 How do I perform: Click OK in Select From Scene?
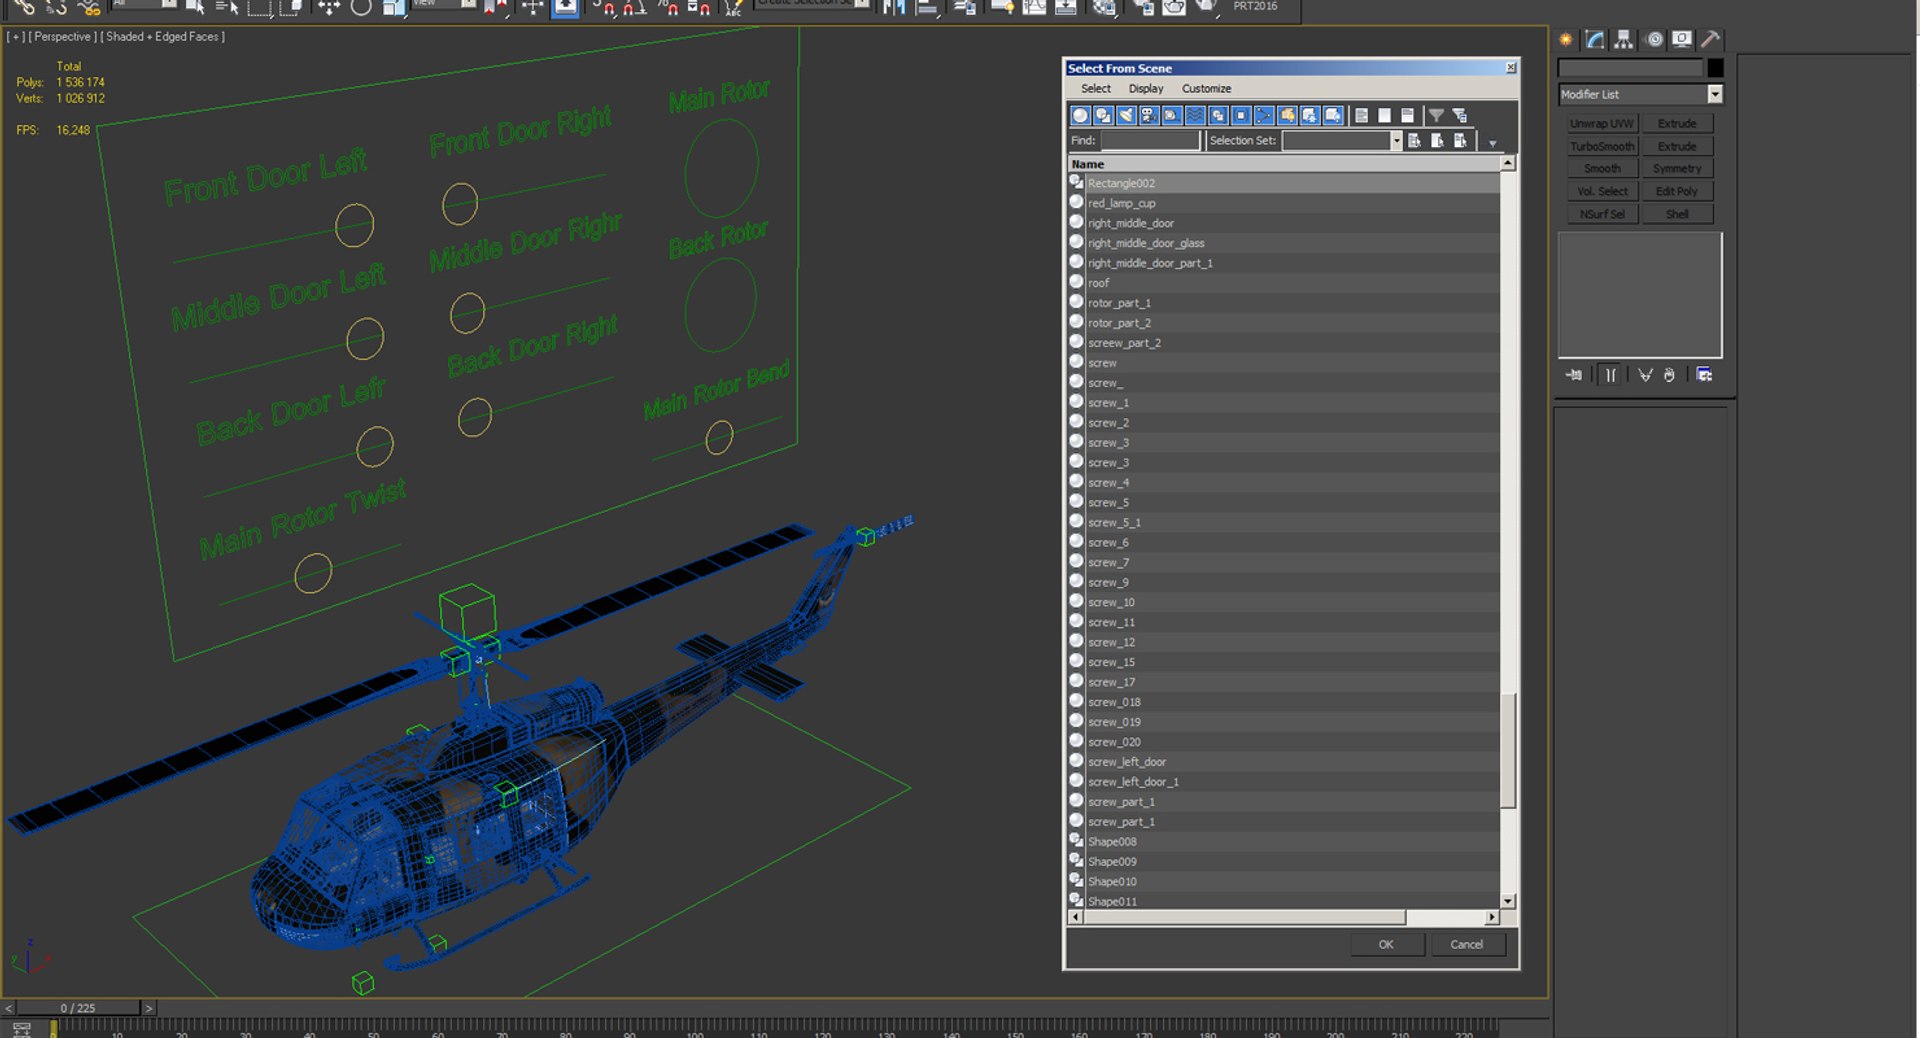1386,944
